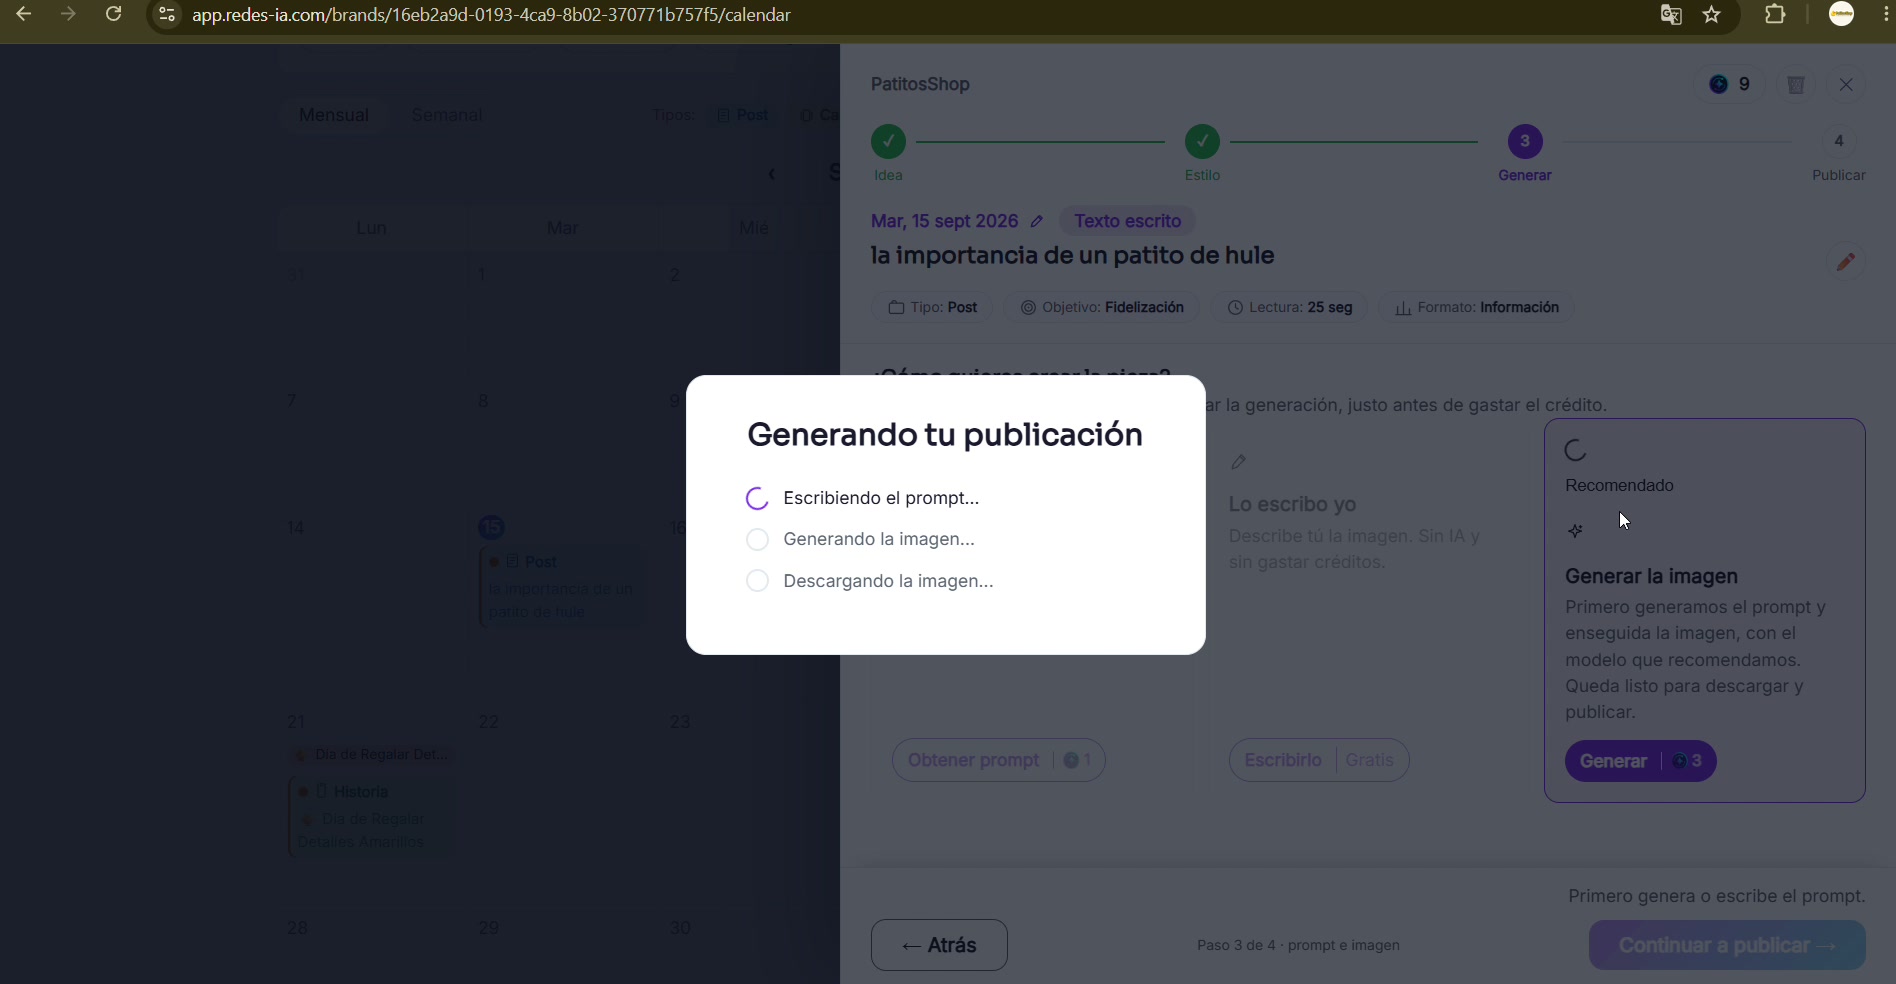The width and height of the screenshot is (1896, 984).
Task: Click the trash icon to delete the piece
Action: 1796,85
